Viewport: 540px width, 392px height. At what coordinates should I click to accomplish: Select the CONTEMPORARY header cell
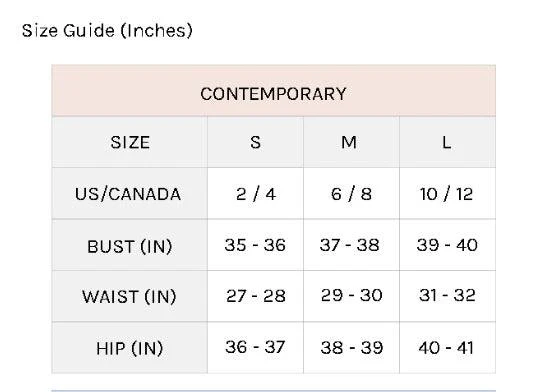(x=273, y=91)
